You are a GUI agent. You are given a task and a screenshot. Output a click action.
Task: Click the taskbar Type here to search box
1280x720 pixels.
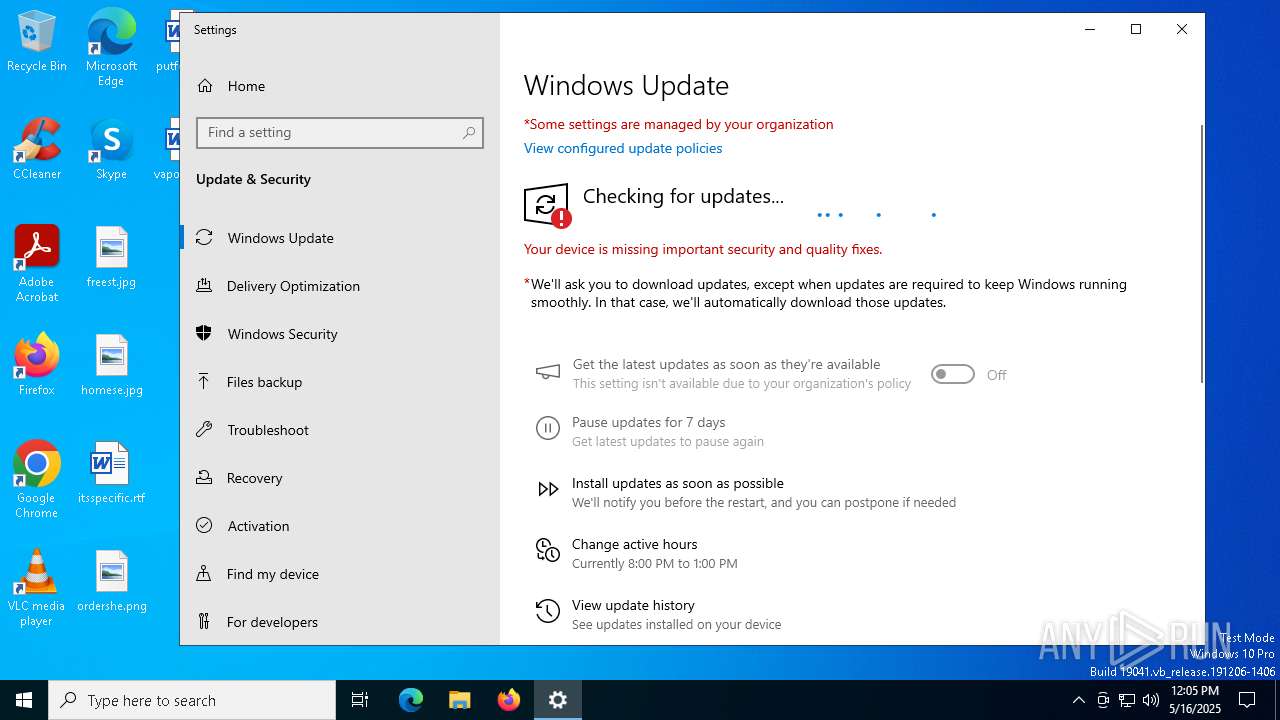coord(192,700)
